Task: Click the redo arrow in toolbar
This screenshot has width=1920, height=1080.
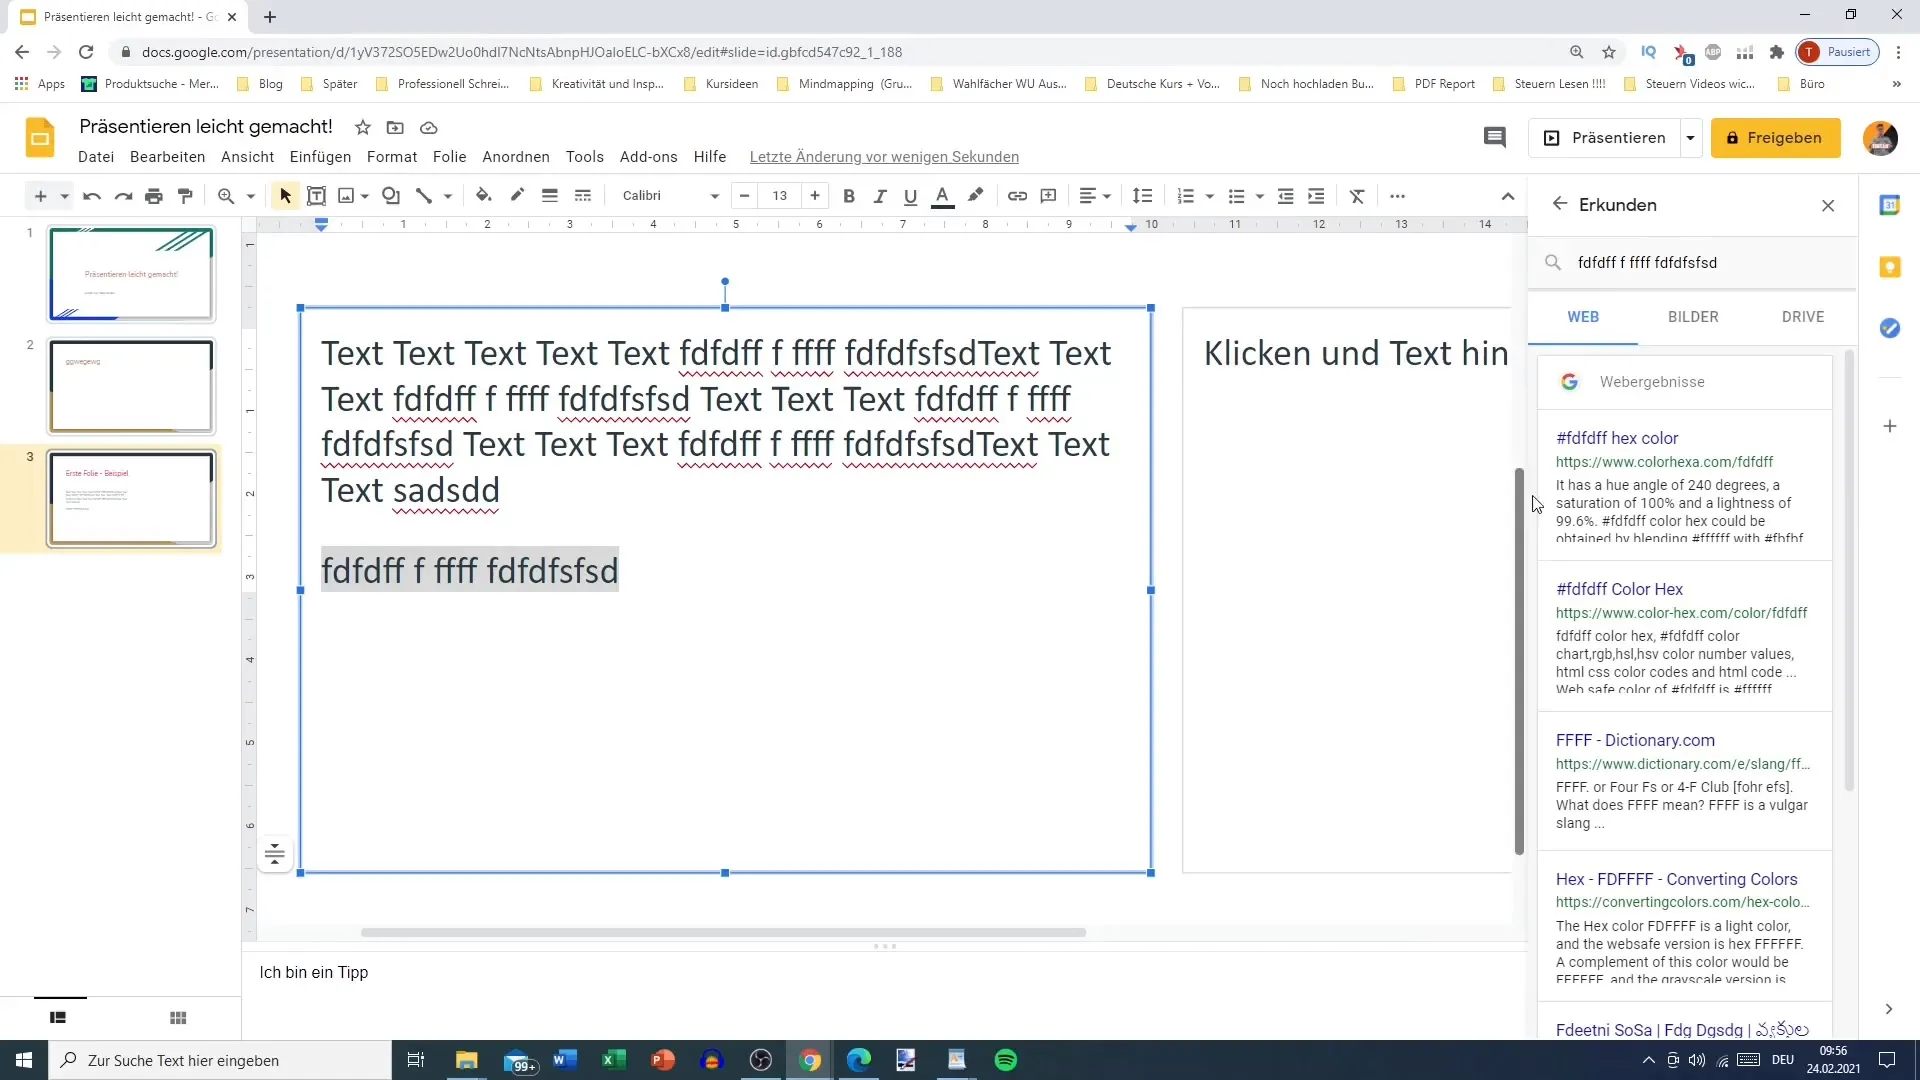Action: coord(123,196)
